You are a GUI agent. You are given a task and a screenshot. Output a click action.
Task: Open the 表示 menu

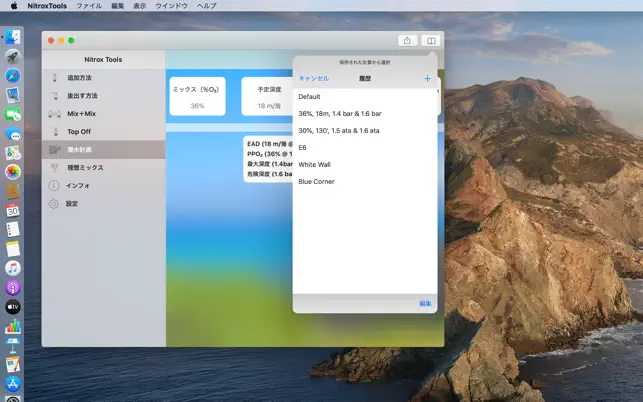tap(139, 6)
